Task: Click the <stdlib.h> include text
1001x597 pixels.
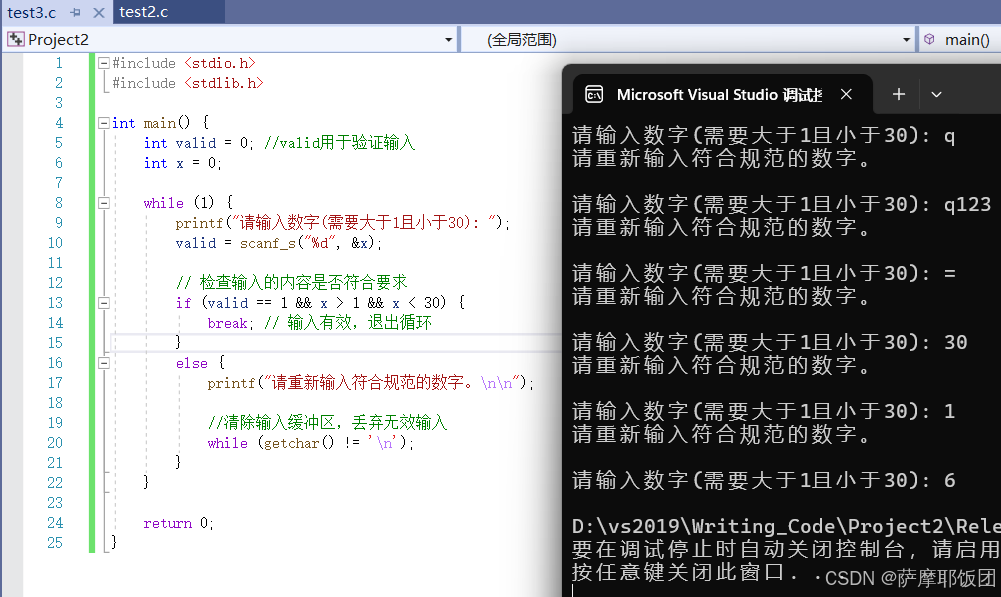Action: [224, 83]
